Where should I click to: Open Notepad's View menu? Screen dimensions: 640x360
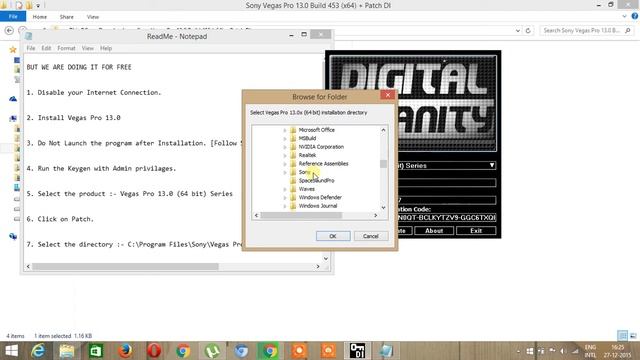coord(88,48)
